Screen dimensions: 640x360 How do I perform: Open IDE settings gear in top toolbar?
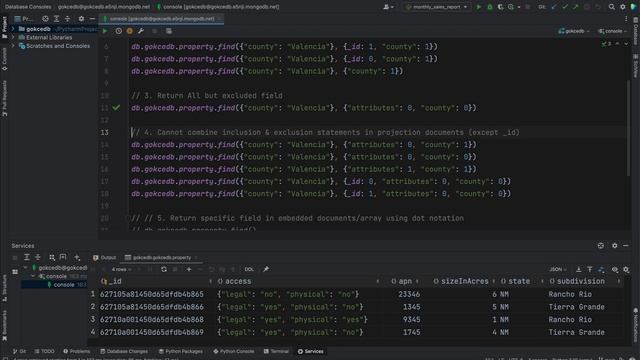[623, 7]
